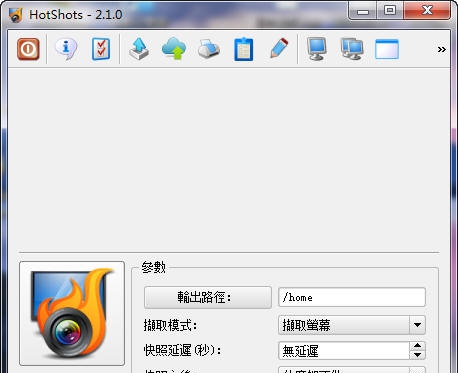
Task: Click the HotShots title bar app icon
Action: point(16,15)
